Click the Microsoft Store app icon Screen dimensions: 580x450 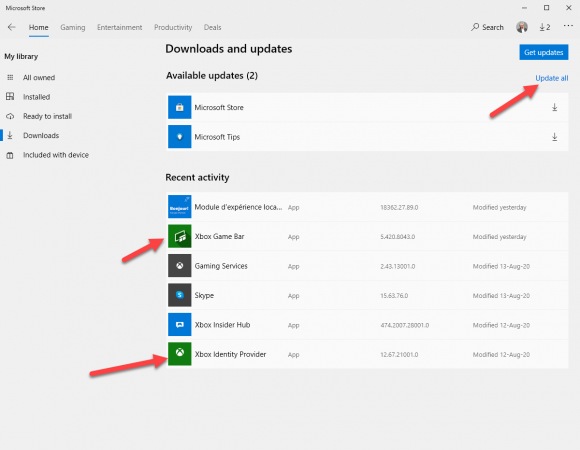[179, 107]
